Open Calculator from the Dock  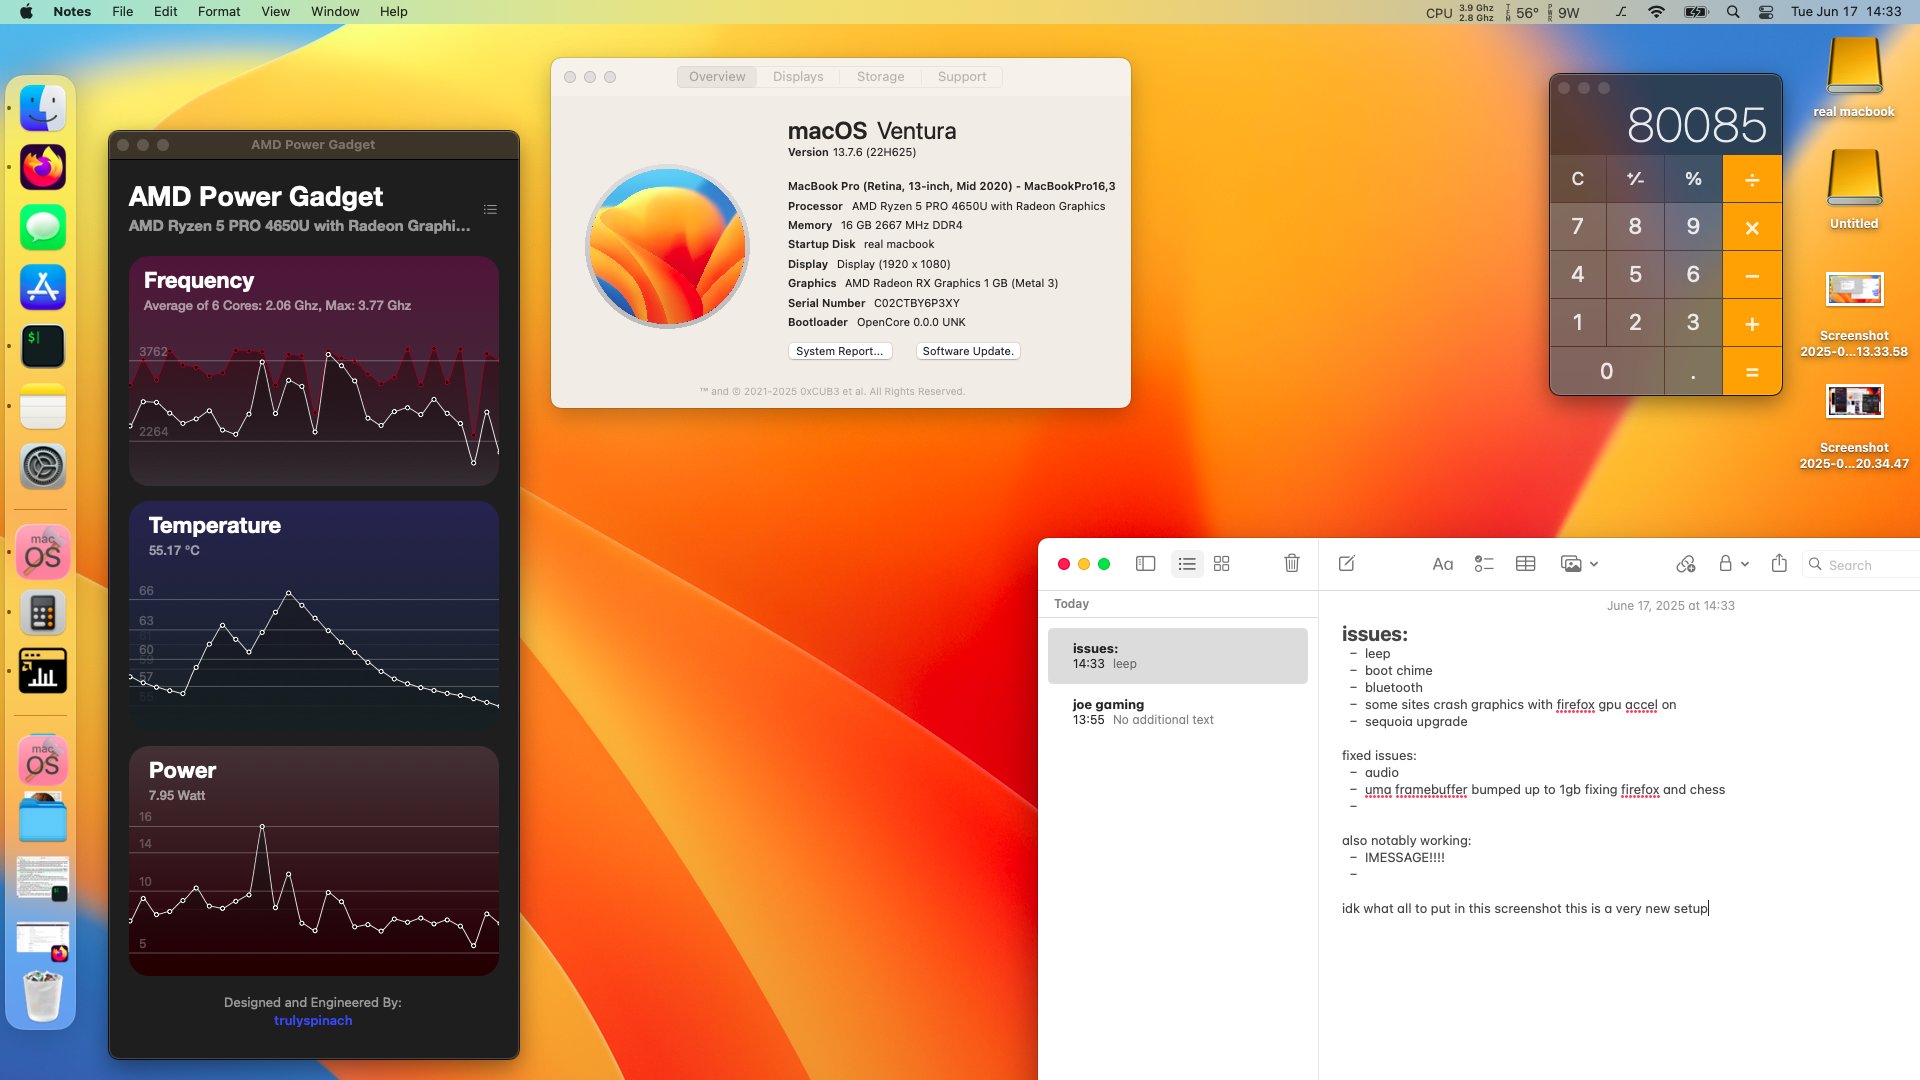click(x=43, y=613)
